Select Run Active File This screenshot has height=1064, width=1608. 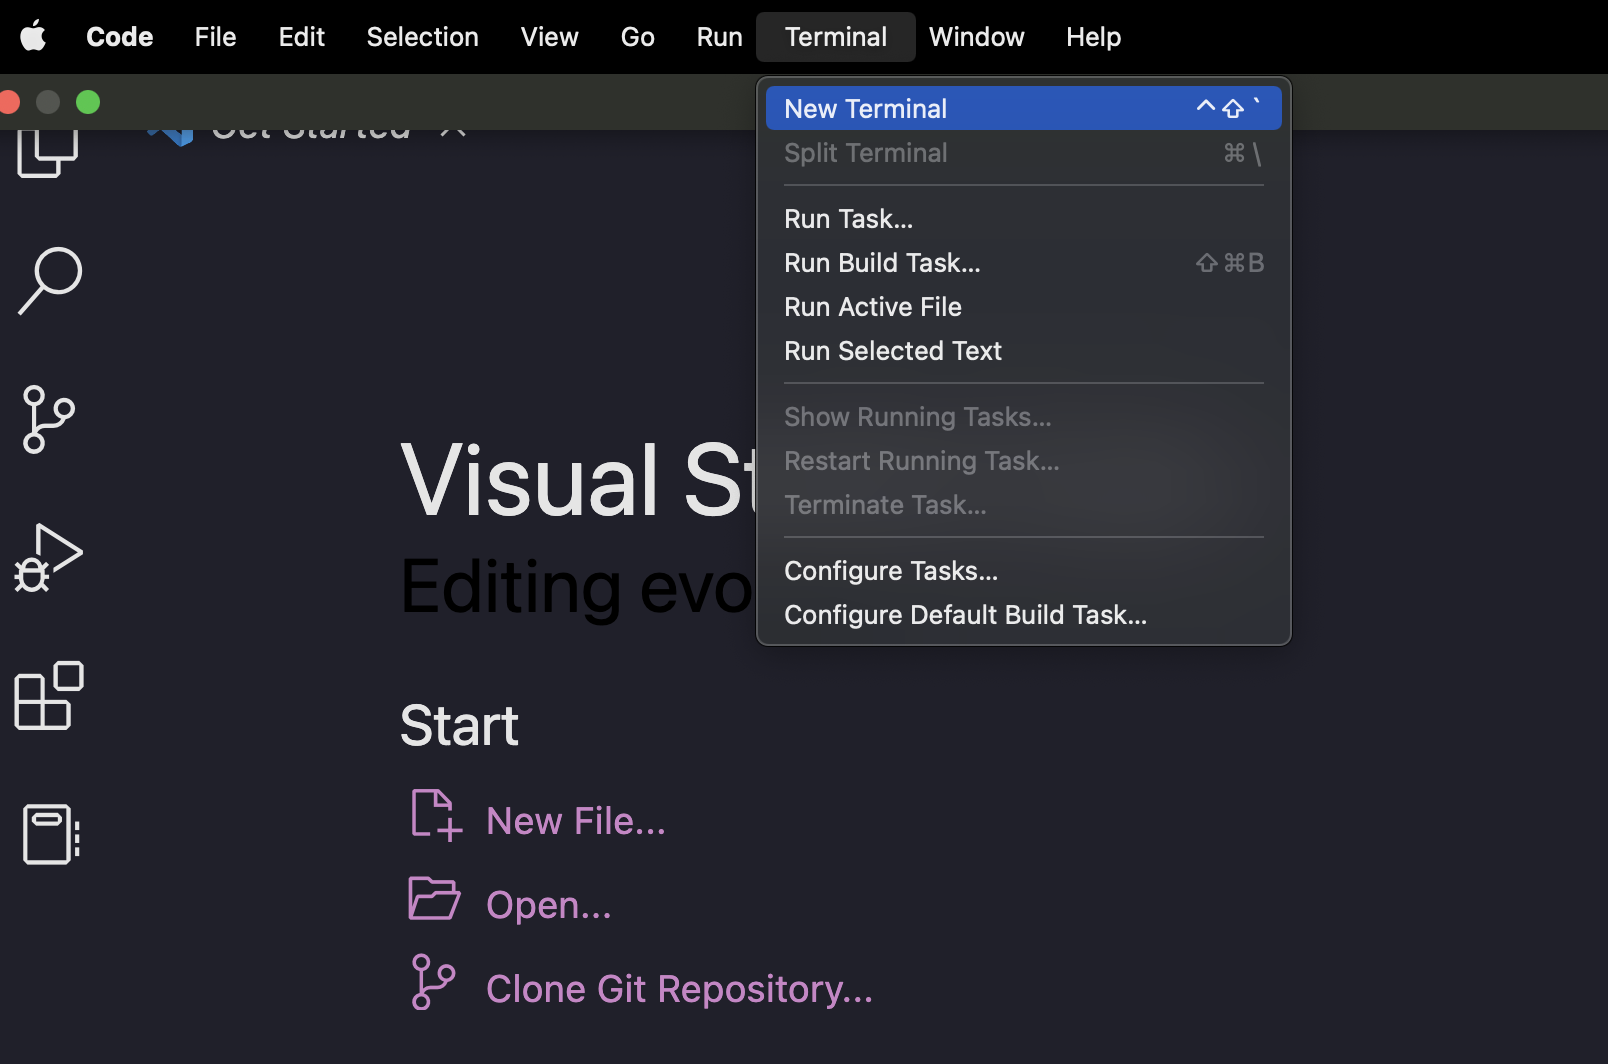(x=1023, y=307)
